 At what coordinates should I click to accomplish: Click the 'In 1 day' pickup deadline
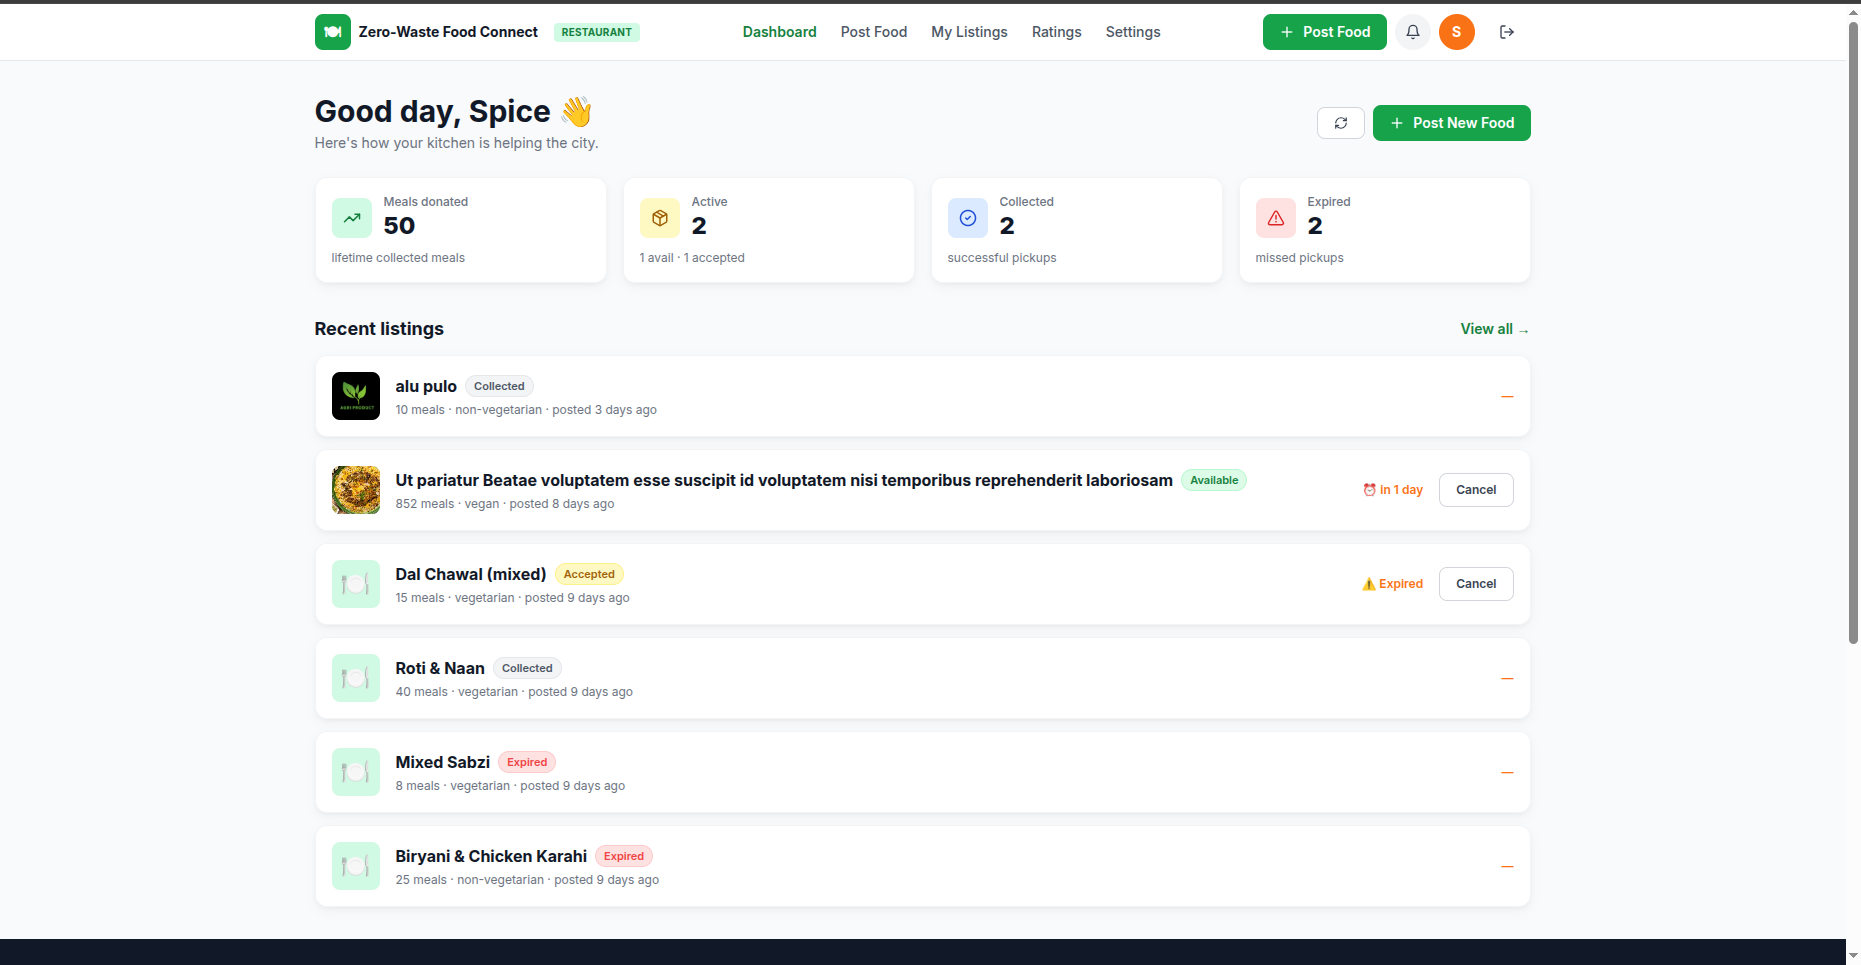click(1393, 490)
